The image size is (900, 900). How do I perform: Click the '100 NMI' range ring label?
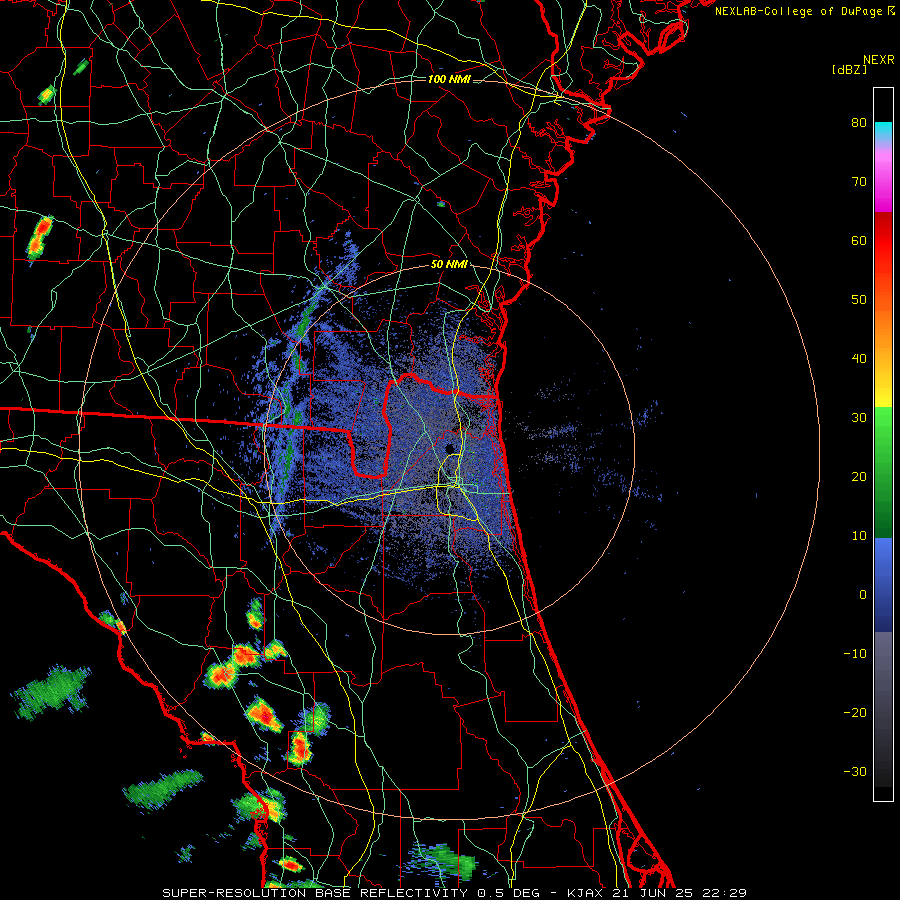tap(449, 79)
